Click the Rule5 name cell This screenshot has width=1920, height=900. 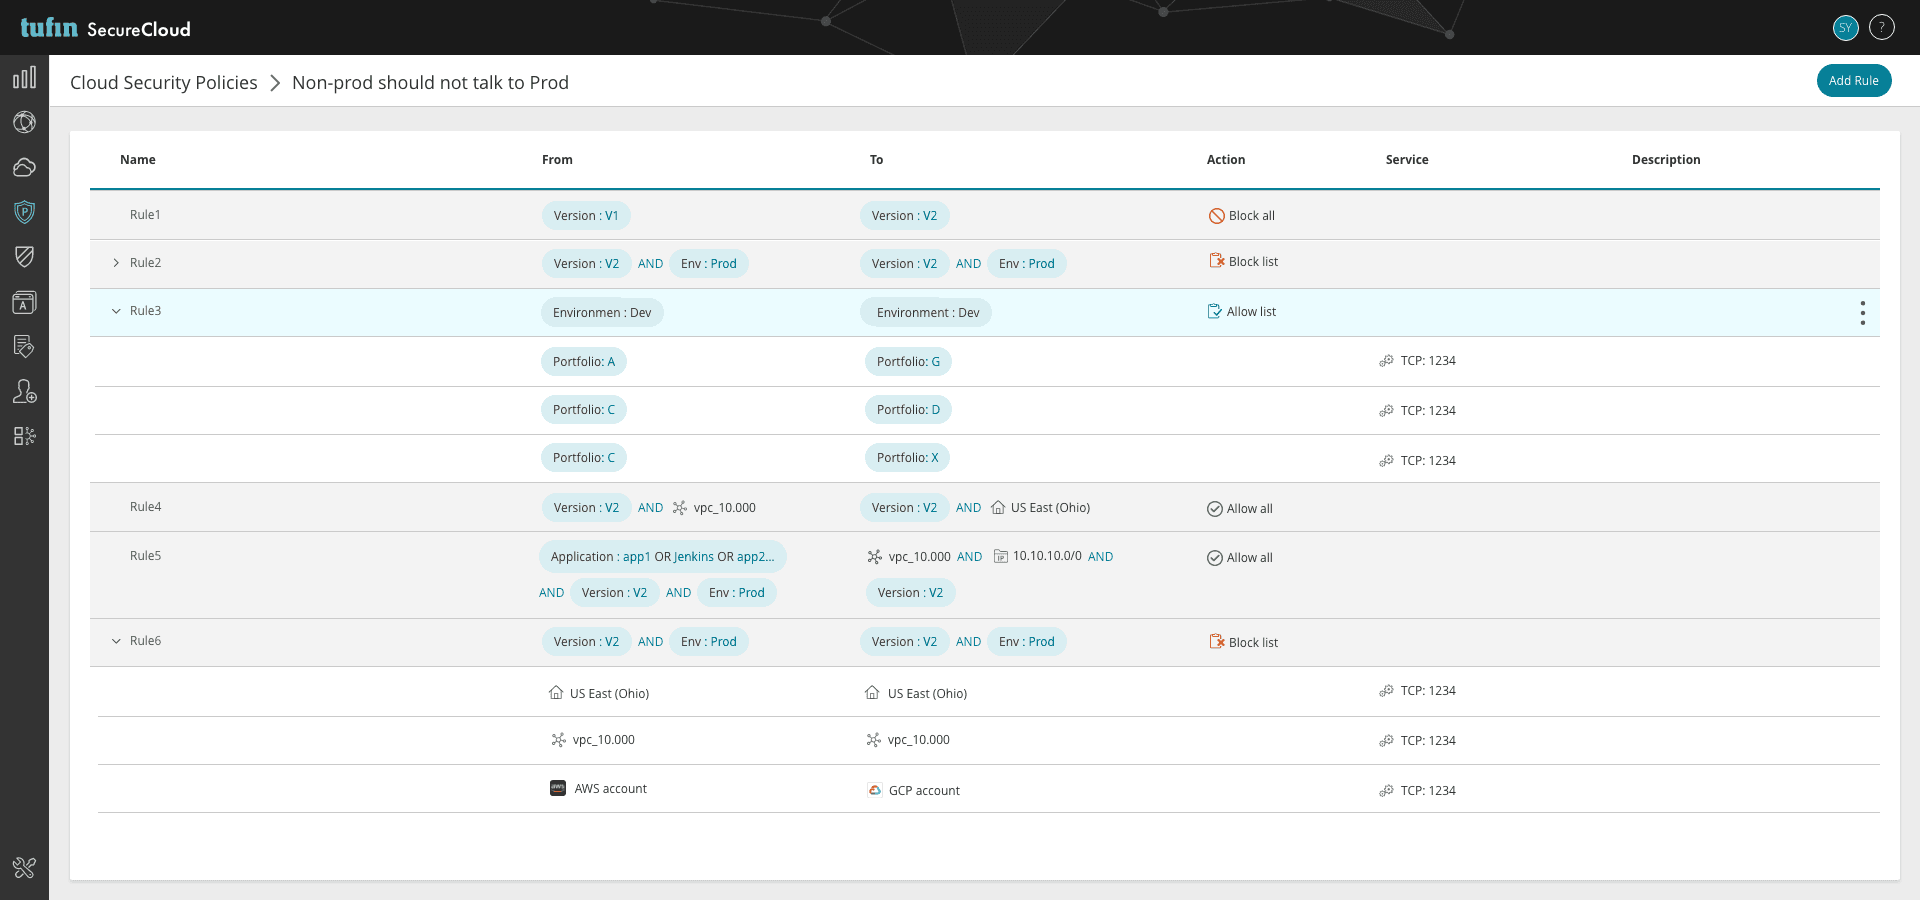tap(145, 556)
